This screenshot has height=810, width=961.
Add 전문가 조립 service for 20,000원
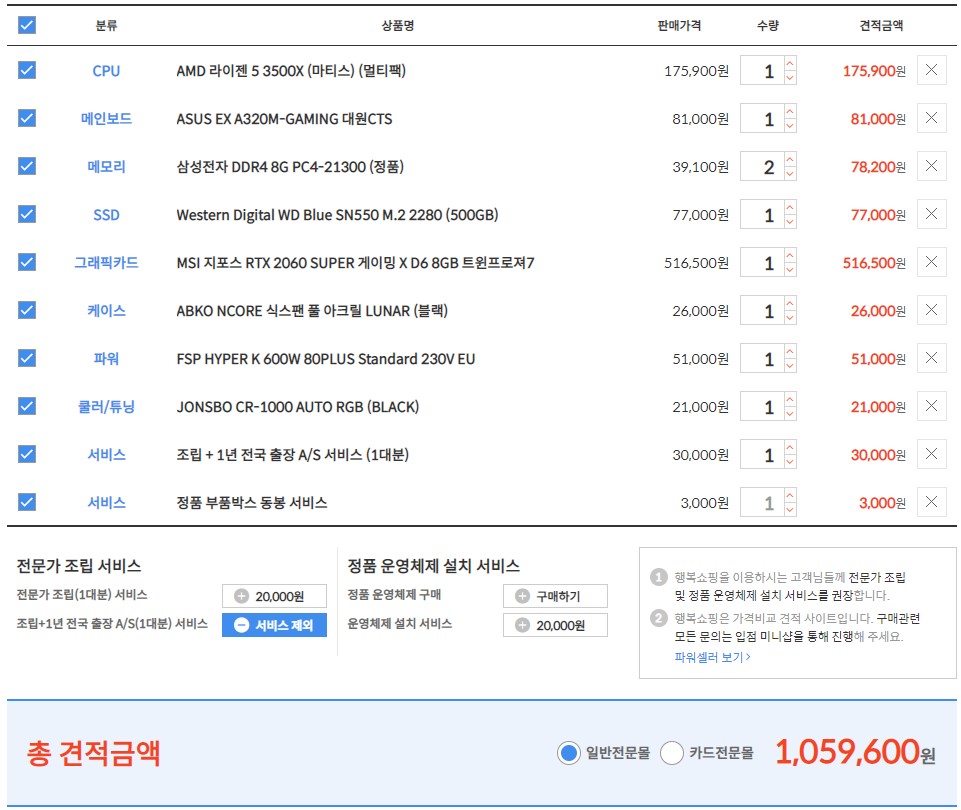click(x=274, y=596)
